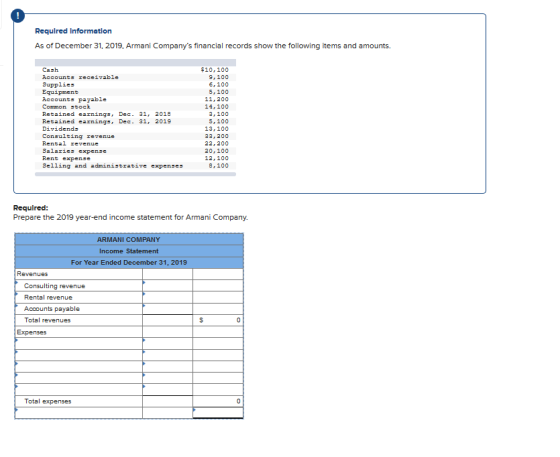Screen dimensions: 560x457
Task: Click the final net income amount field
Action: [218, 413]
